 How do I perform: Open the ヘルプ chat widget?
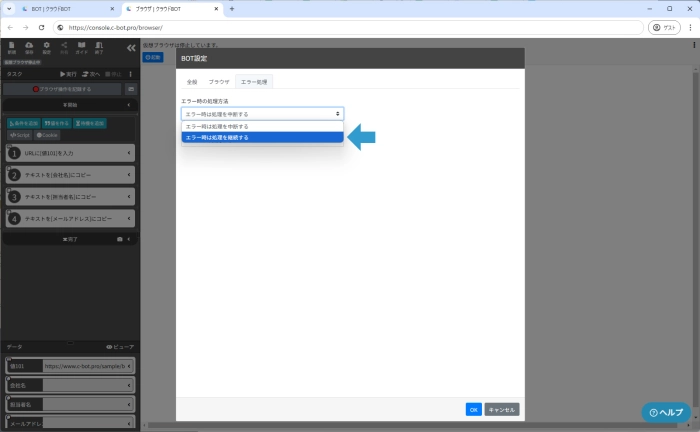666,412
